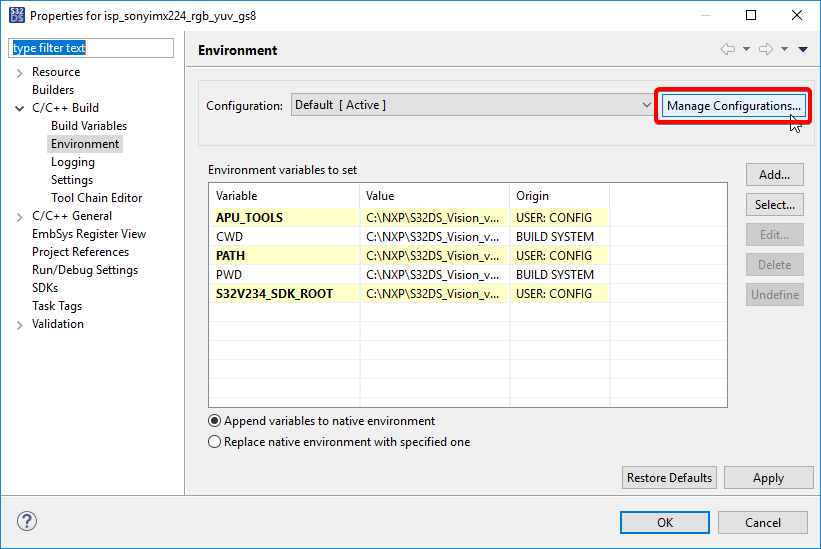The image size is (821, 549).
Task: Close the Properties window
Action: [796, 15]
